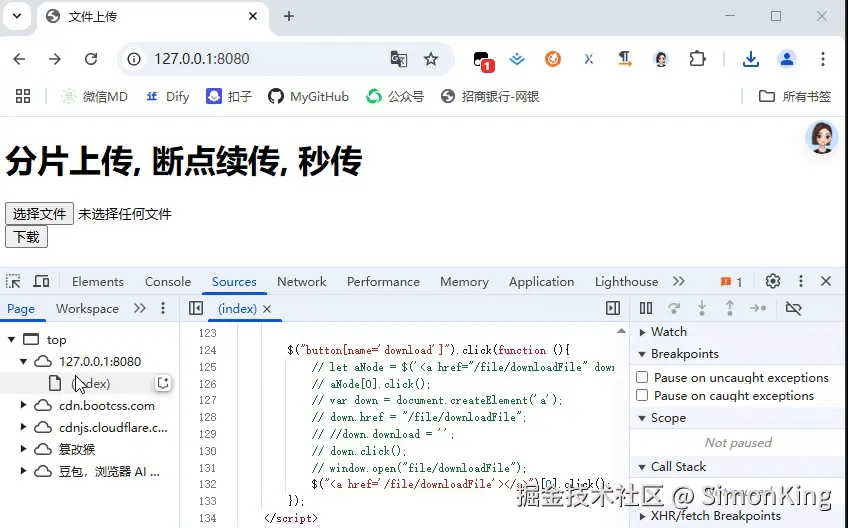Hide the Sources navigator sidebar
Screen dimensions: 848x528
tap(196, 308)
